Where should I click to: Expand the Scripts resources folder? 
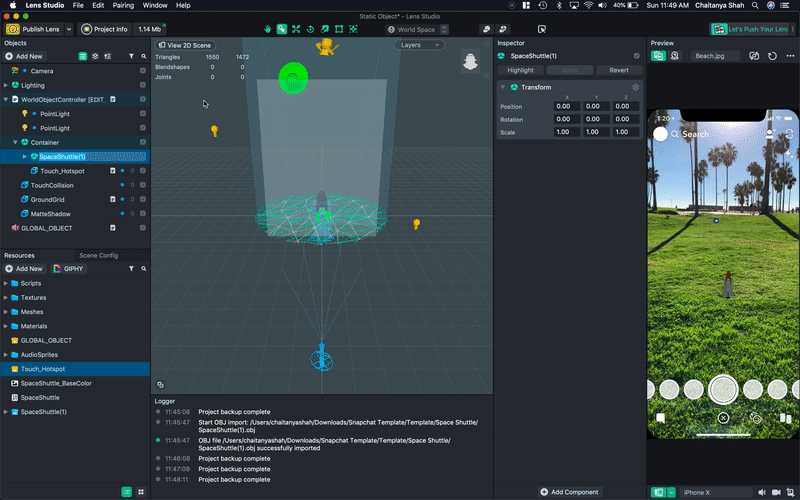(x=6, y=283)
